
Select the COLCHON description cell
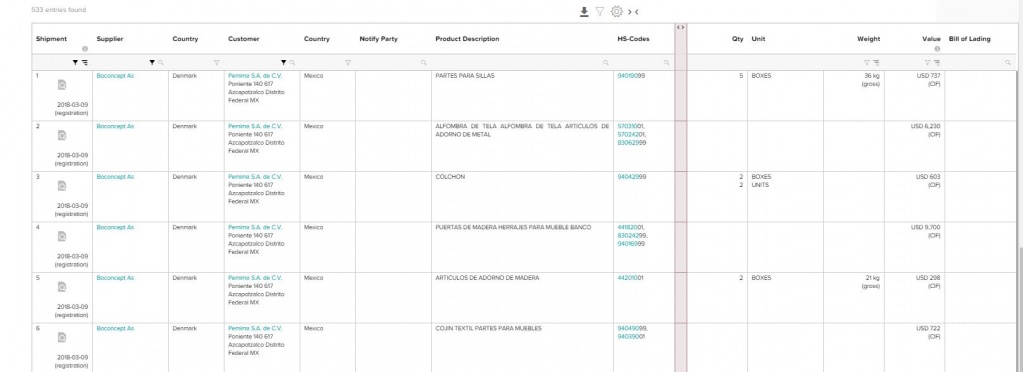[450, 177]
